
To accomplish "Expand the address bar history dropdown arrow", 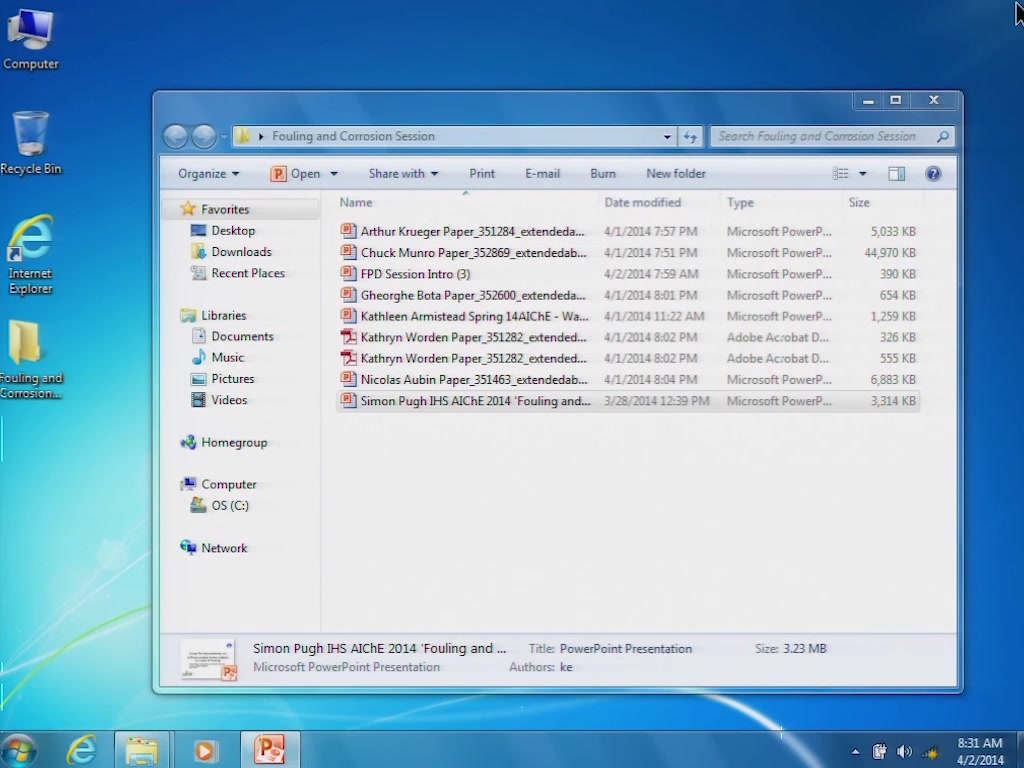I will tap(667, 136).
